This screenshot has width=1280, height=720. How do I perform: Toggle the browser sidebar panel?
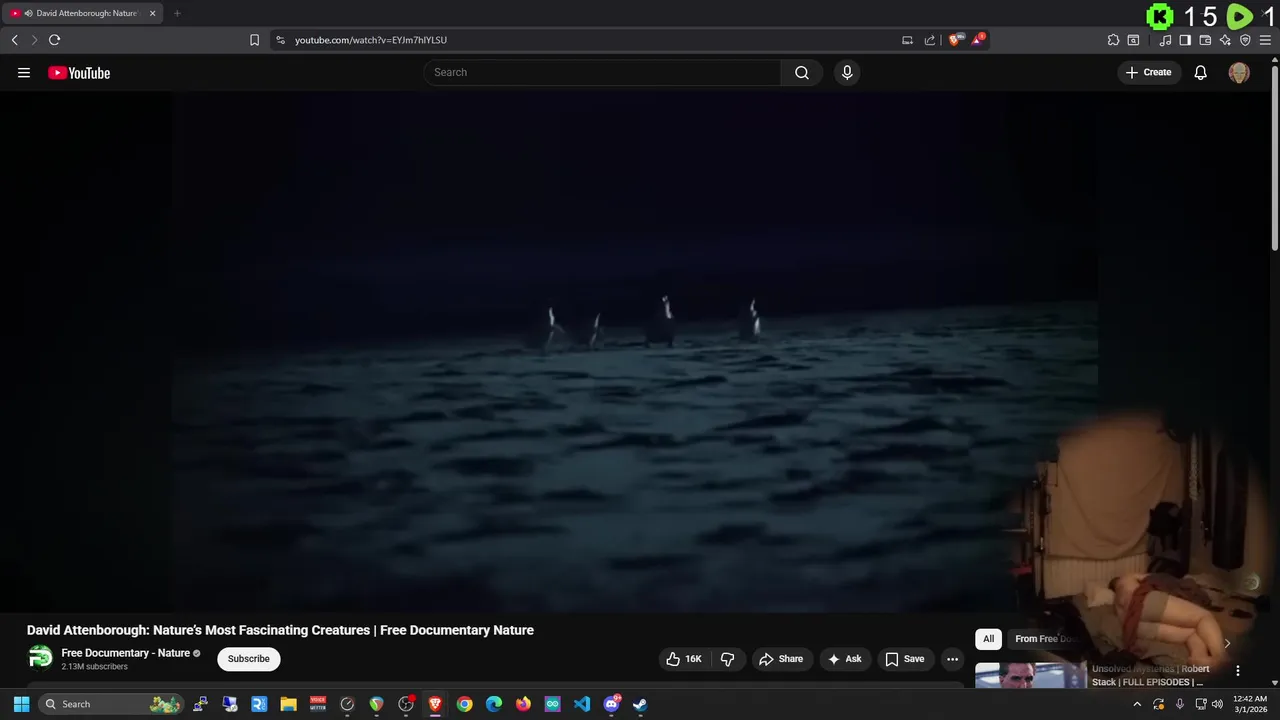point(1185,40)
